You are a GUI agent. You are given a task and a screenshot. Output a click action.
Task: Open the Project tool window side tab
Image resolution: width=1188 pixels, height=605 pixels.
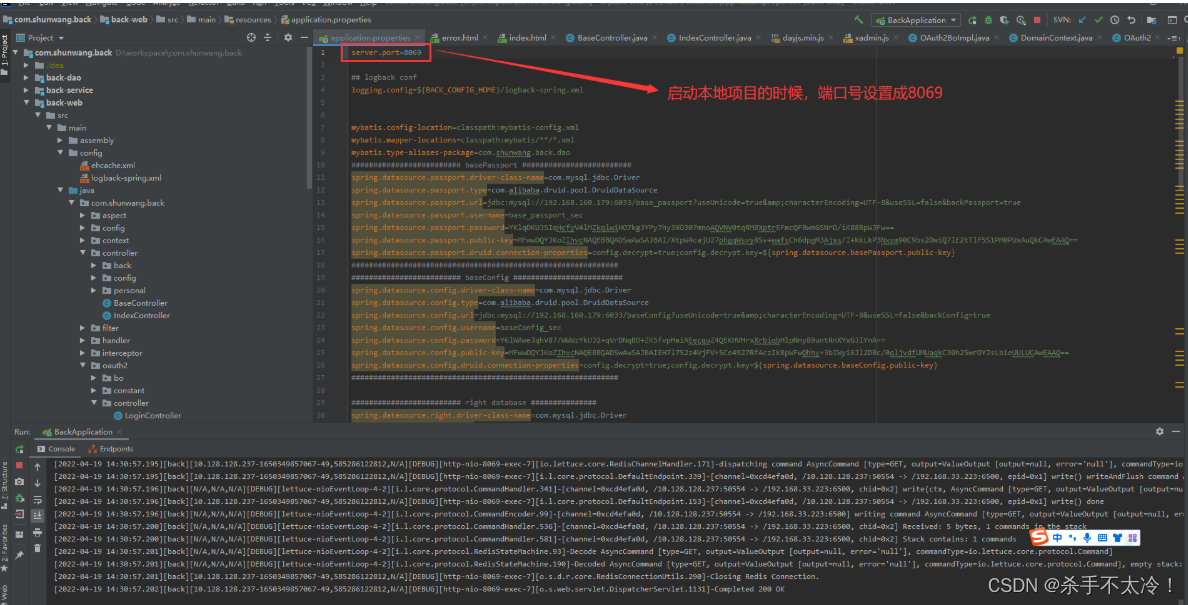click(x=5, y=55)
